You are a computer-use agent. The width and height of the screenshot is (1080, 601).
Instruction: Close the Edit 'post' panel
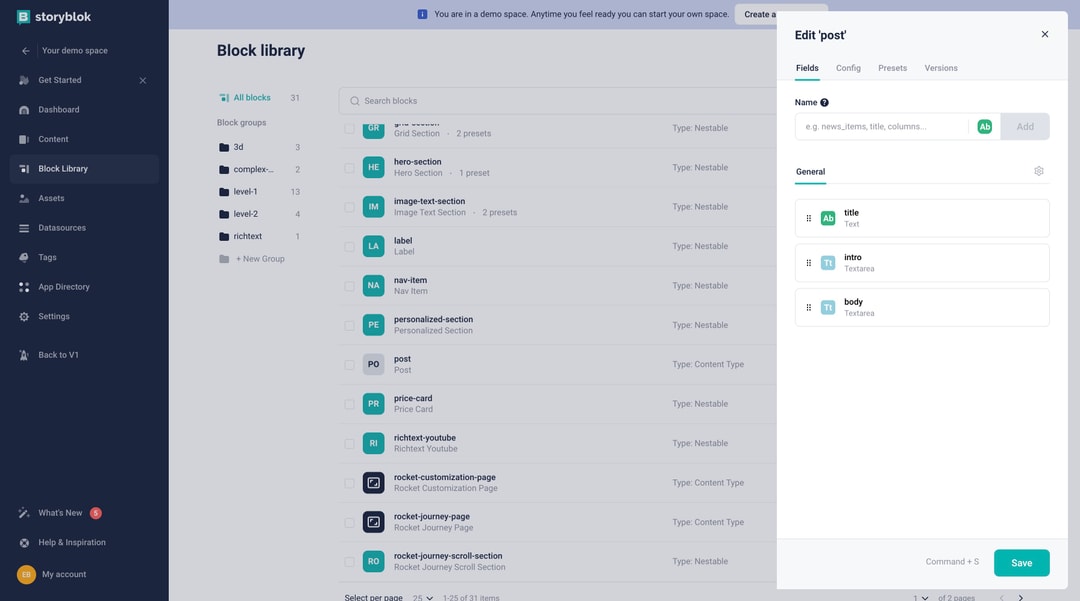[1045, 34]
